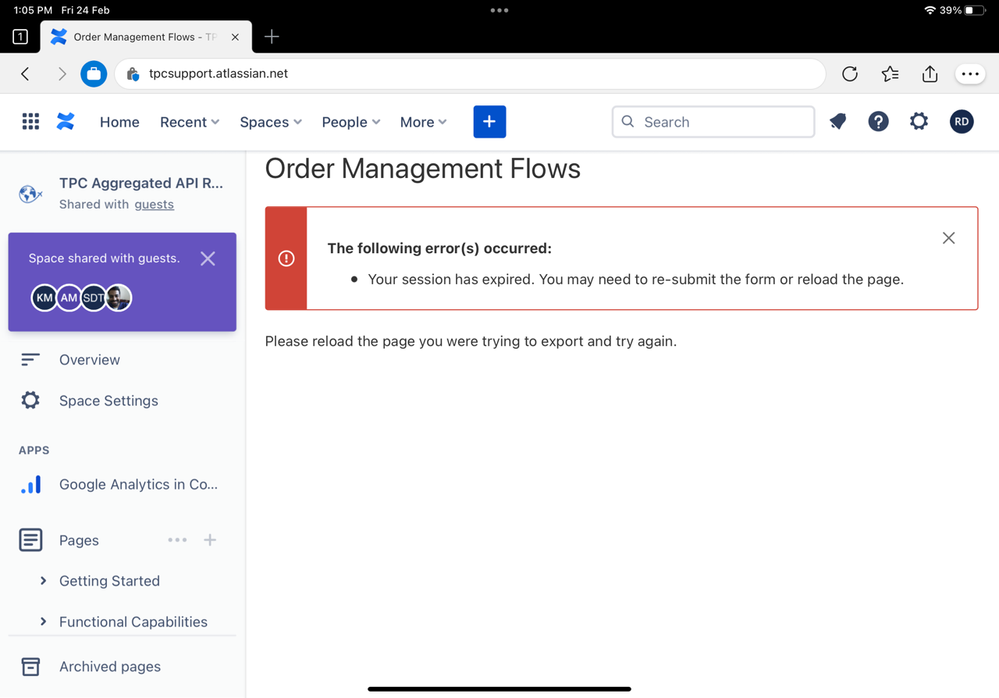Image resolution: width=999 pixels, height=698 pixels.
Task: Open the Settings gear icon in header
Action: (919, 121)
